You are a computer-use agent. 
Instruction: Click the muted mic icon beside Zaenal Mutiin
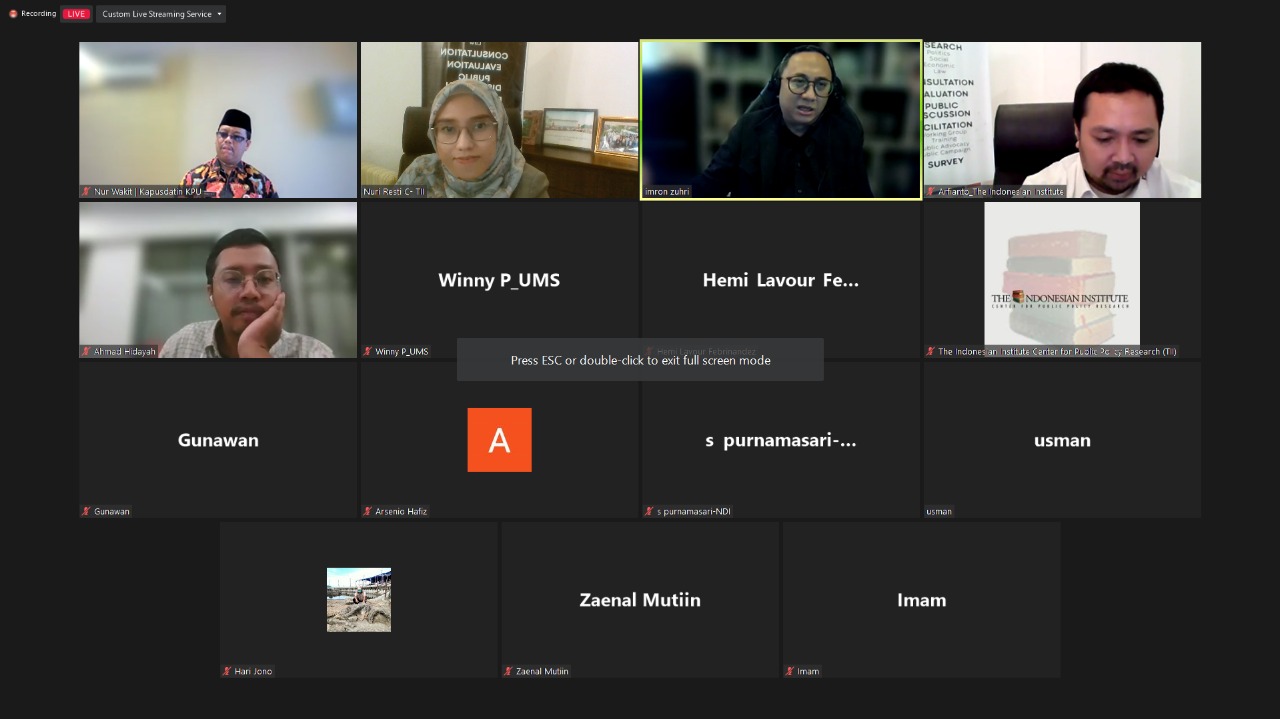509,671
